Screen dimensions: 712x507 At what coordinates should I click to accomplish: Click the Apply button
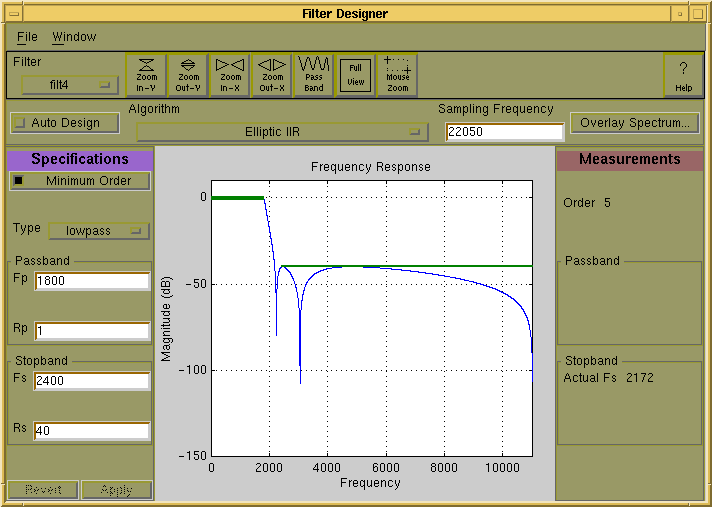coord(117,490)
